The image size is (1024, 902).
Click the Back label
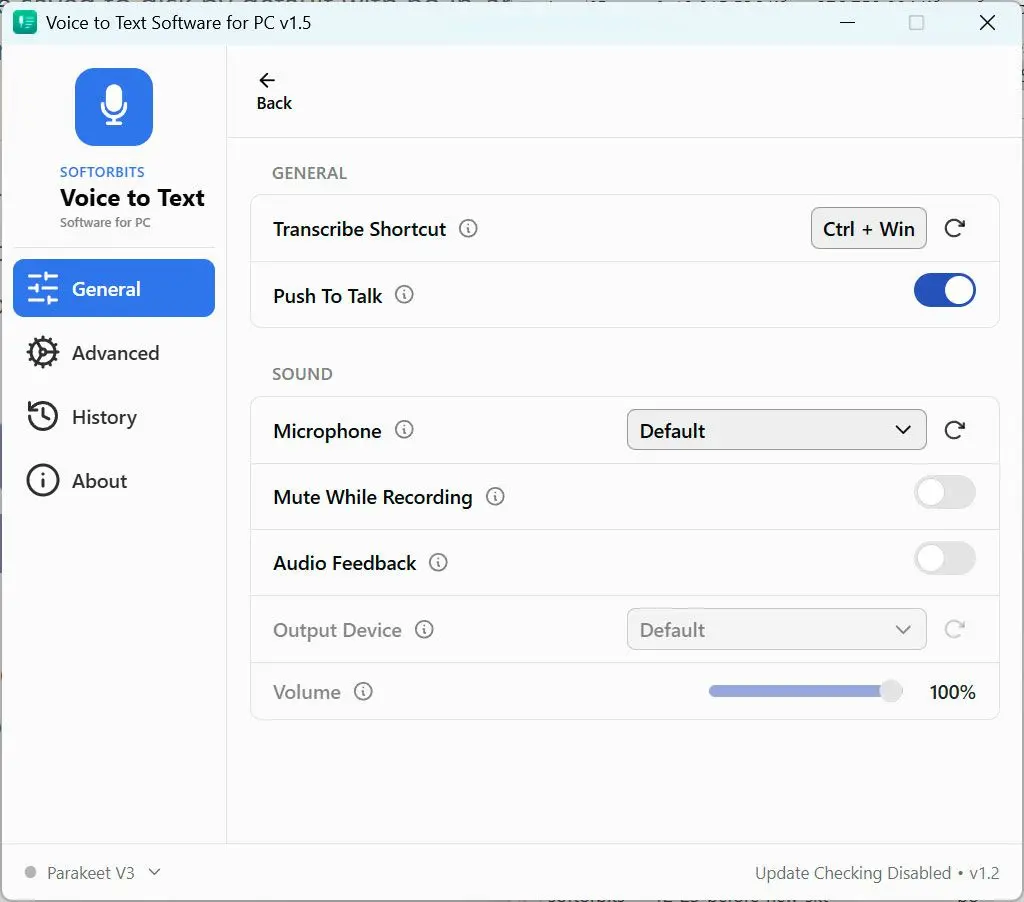274,103
